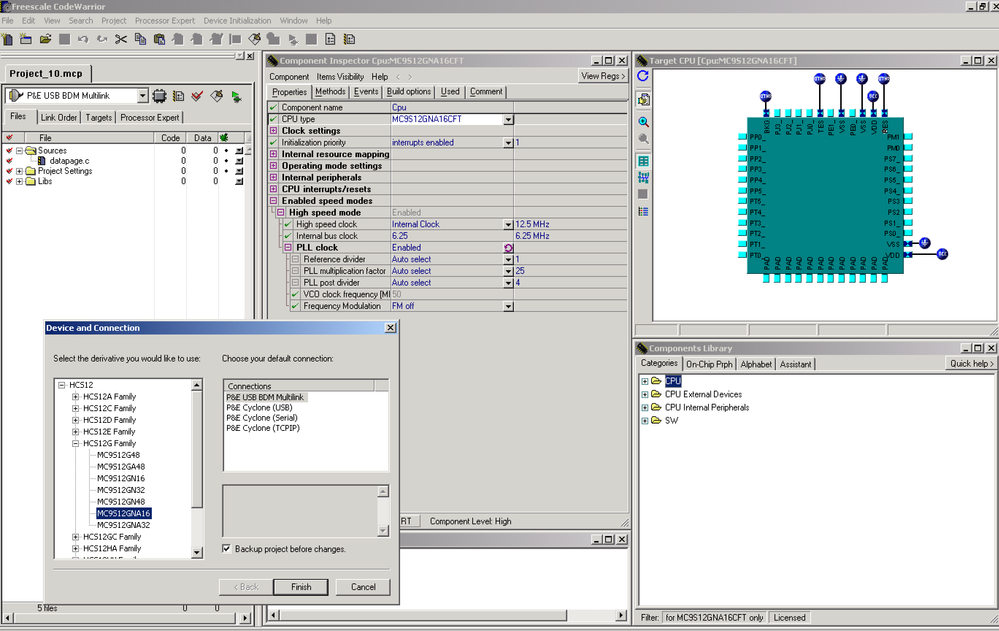The width and height of the screenshot is (999, 631).
Task: Click derivative tree scrollbar down arrow
Action: coord(197,553)
